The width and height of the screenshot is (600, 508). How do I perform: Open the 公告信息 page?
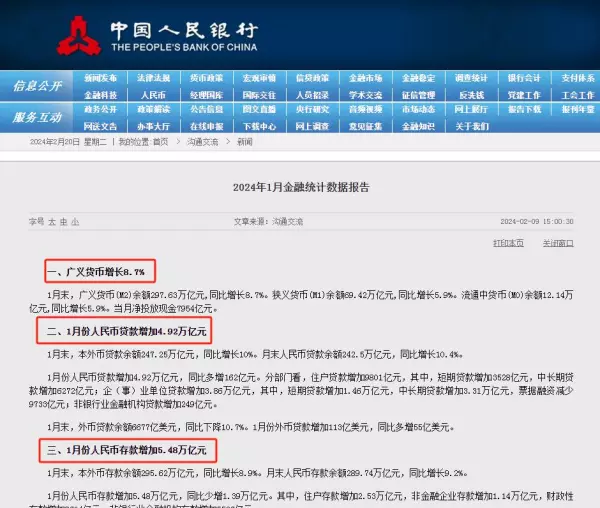pos(207,109)
